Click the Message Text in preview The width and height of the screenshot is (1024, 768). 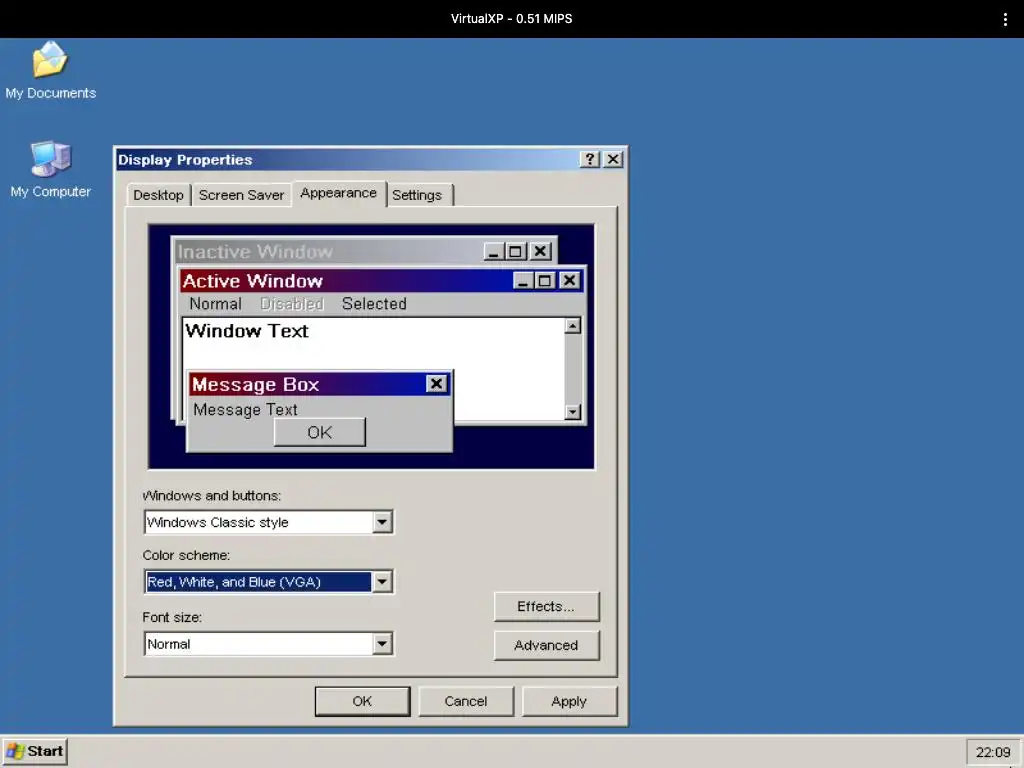pyautogui.click(x=246, y=409)
